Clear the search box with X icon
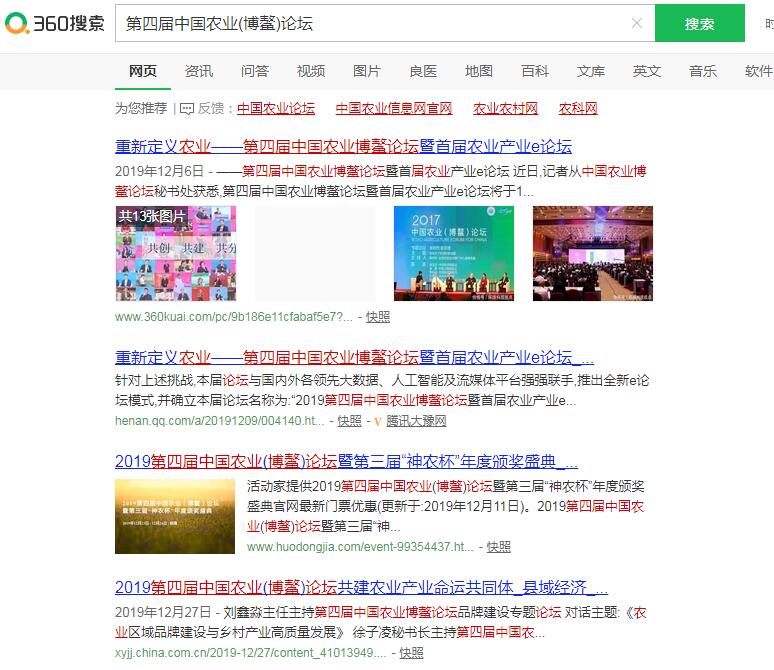The image size is (774, 670). pyautogui.click(x=637, y=24)
